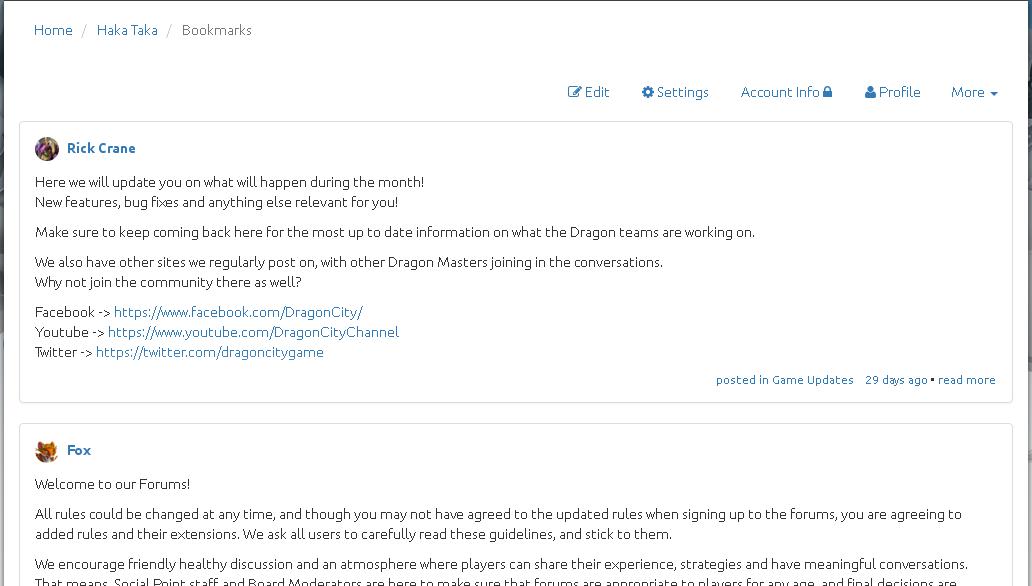Click the More dropdown caret arrow
1032x586 pixels.
[994, 93]
